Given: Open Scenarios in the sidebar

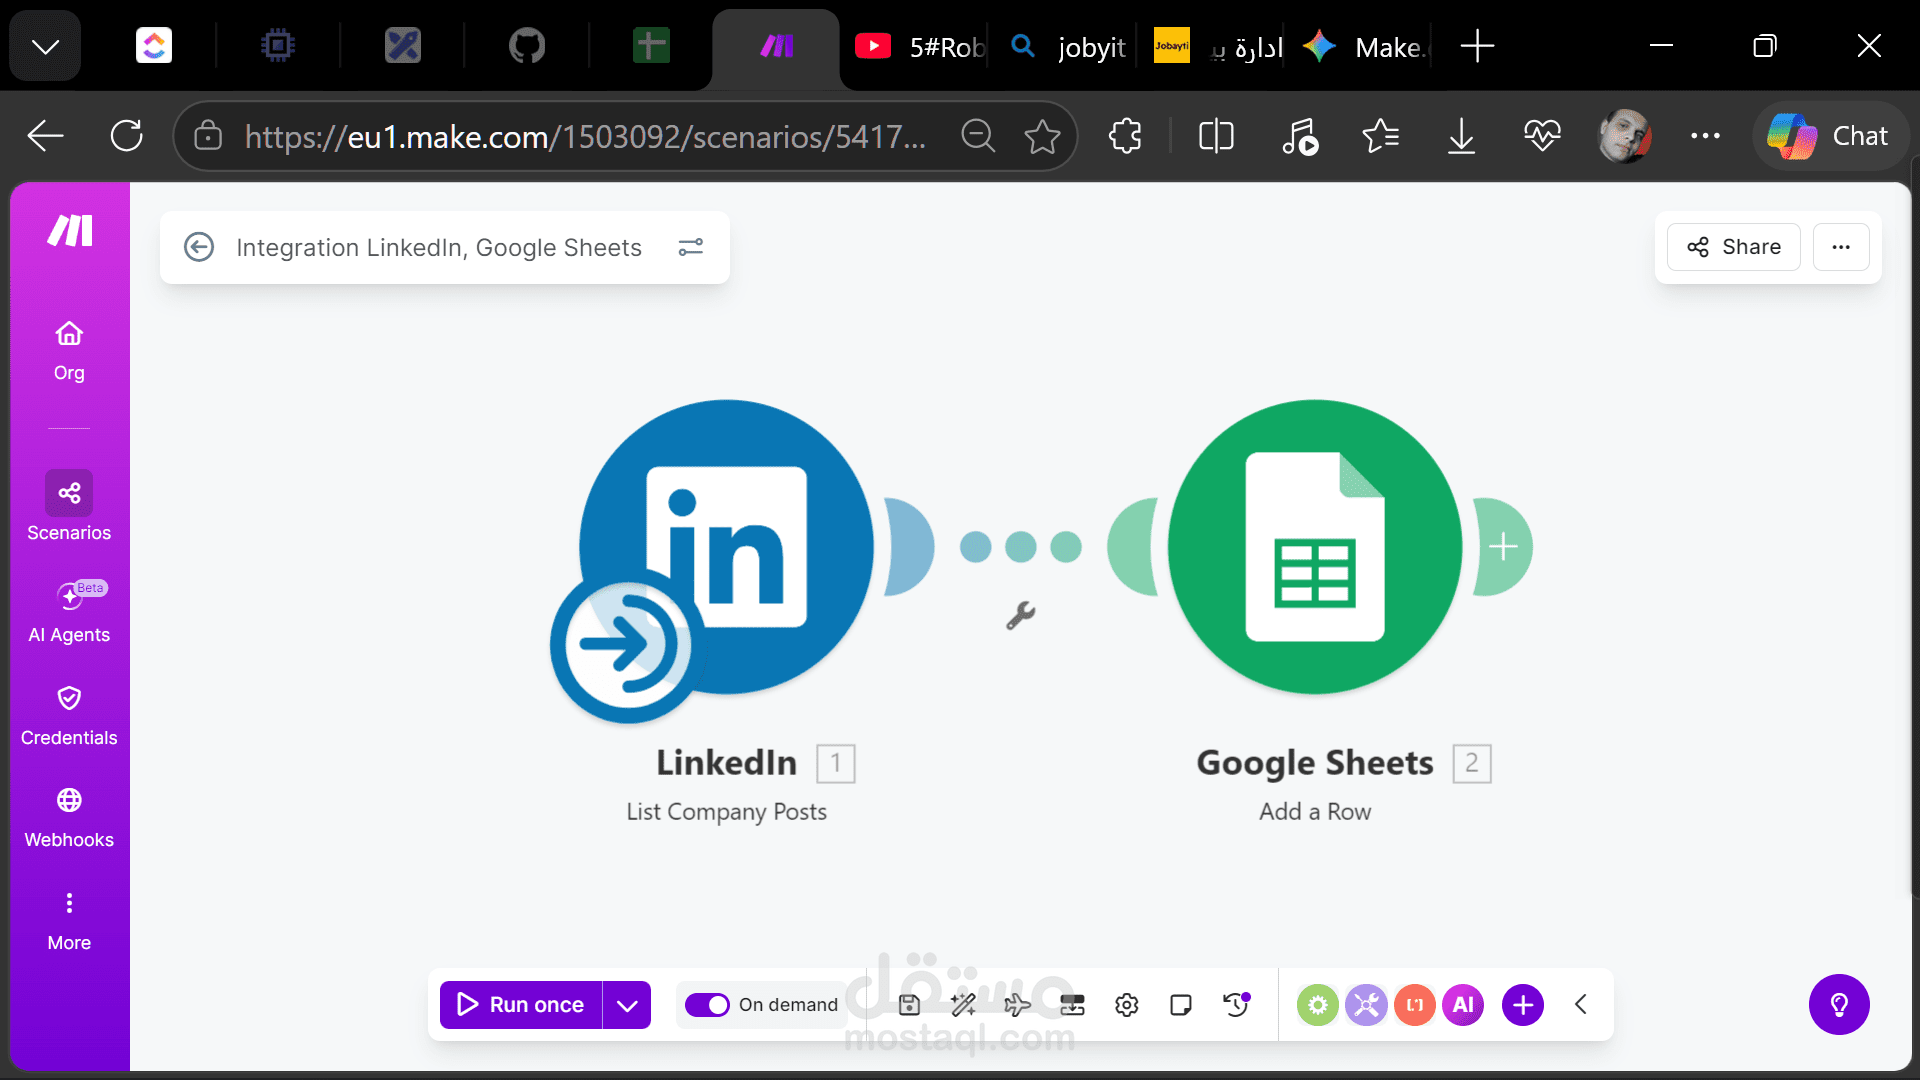Looking at the screenshot, I should [69, 507].
